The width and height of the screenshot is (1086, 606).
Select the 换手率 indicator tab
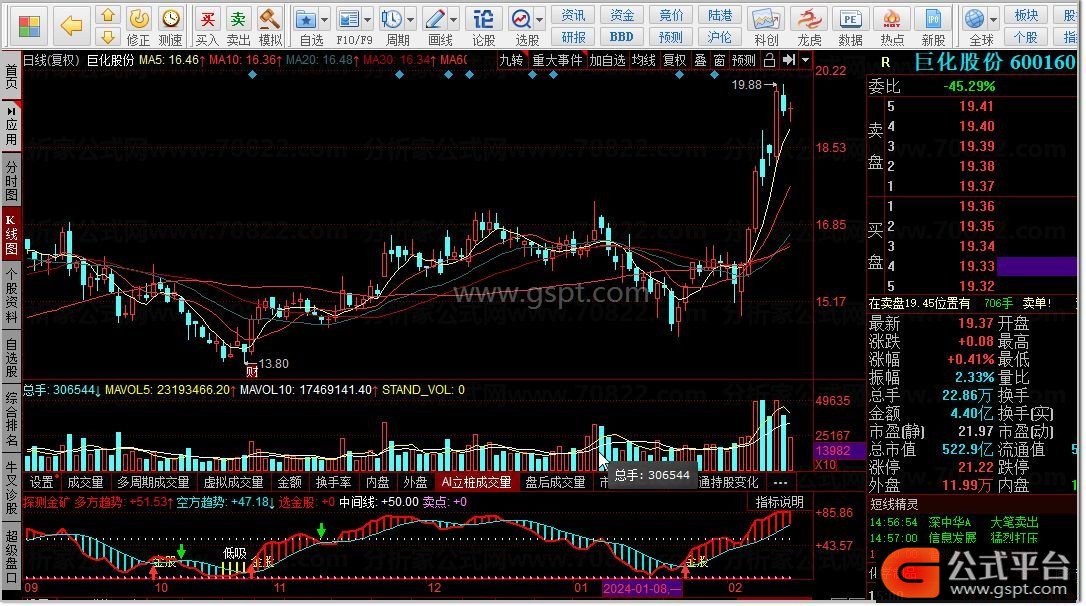point(333,482)
